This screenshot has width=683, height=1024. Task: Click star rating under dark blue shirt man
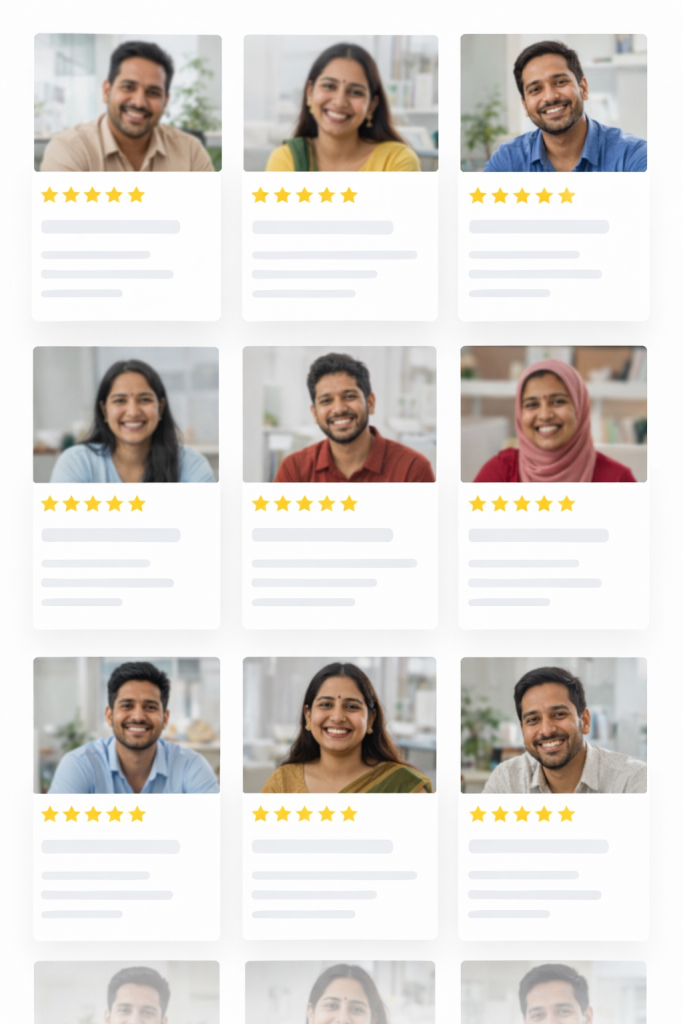(x=522, y=195)
